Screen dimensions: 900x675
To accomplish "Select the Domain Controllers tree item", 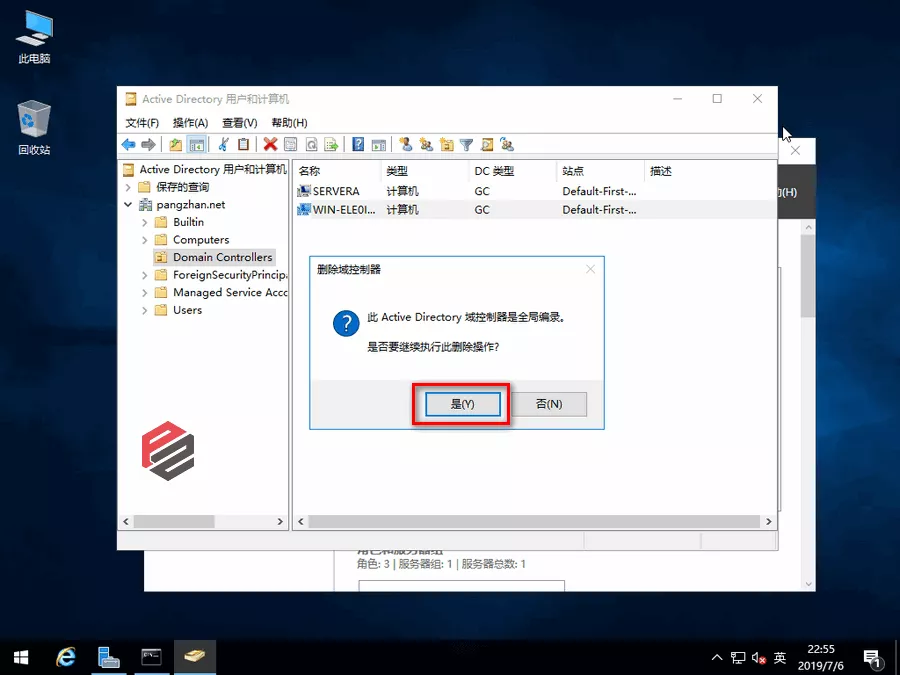I will click(x=222, y=257).
